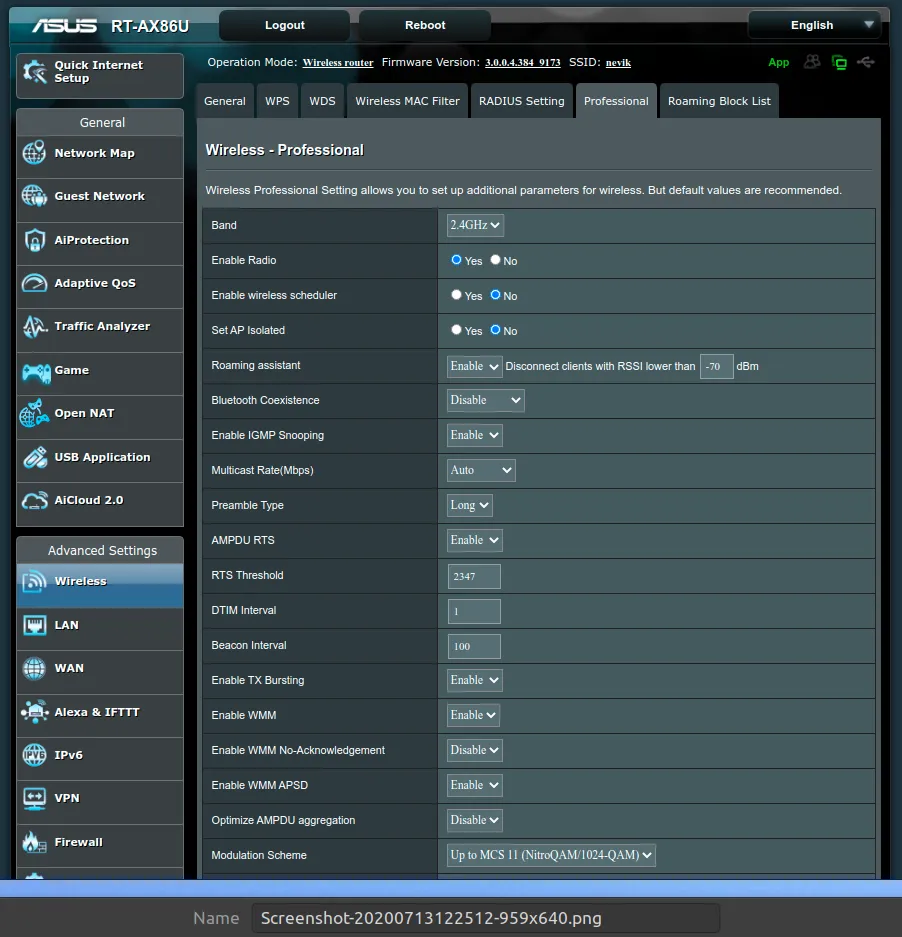This screenshot has width=902, height=937.
Task: Change the Bluetooth Coexistence dropdown
Action: click(x=485, y=399)
